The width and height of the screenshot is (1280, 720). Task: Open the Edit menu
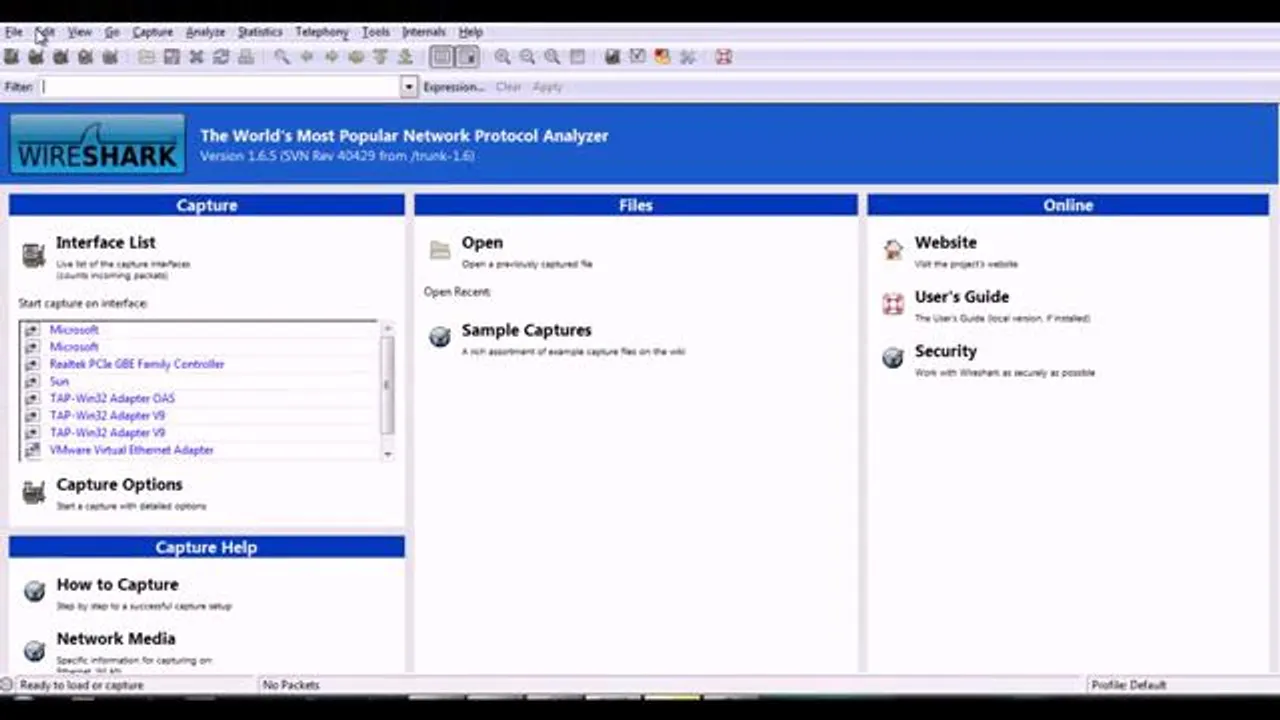(x=46, y=32)
